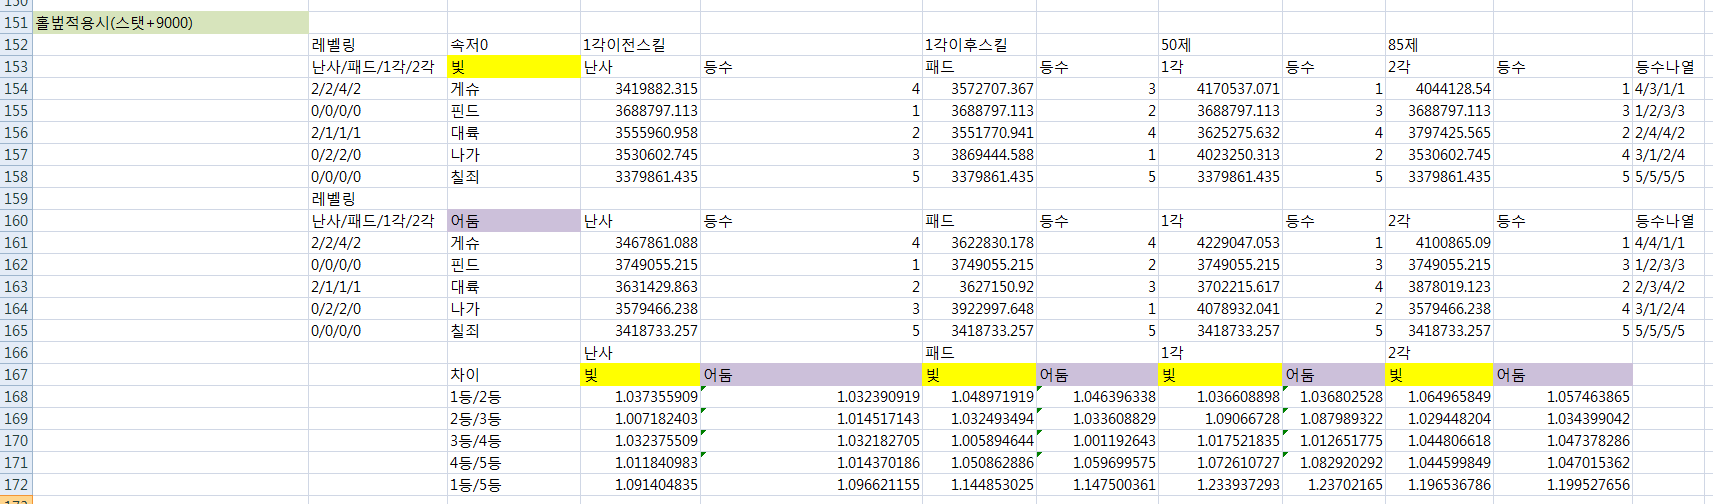Click the cell showing 4044128.54
This screenshot has height=504, width=1713.
coord(1438,88)
